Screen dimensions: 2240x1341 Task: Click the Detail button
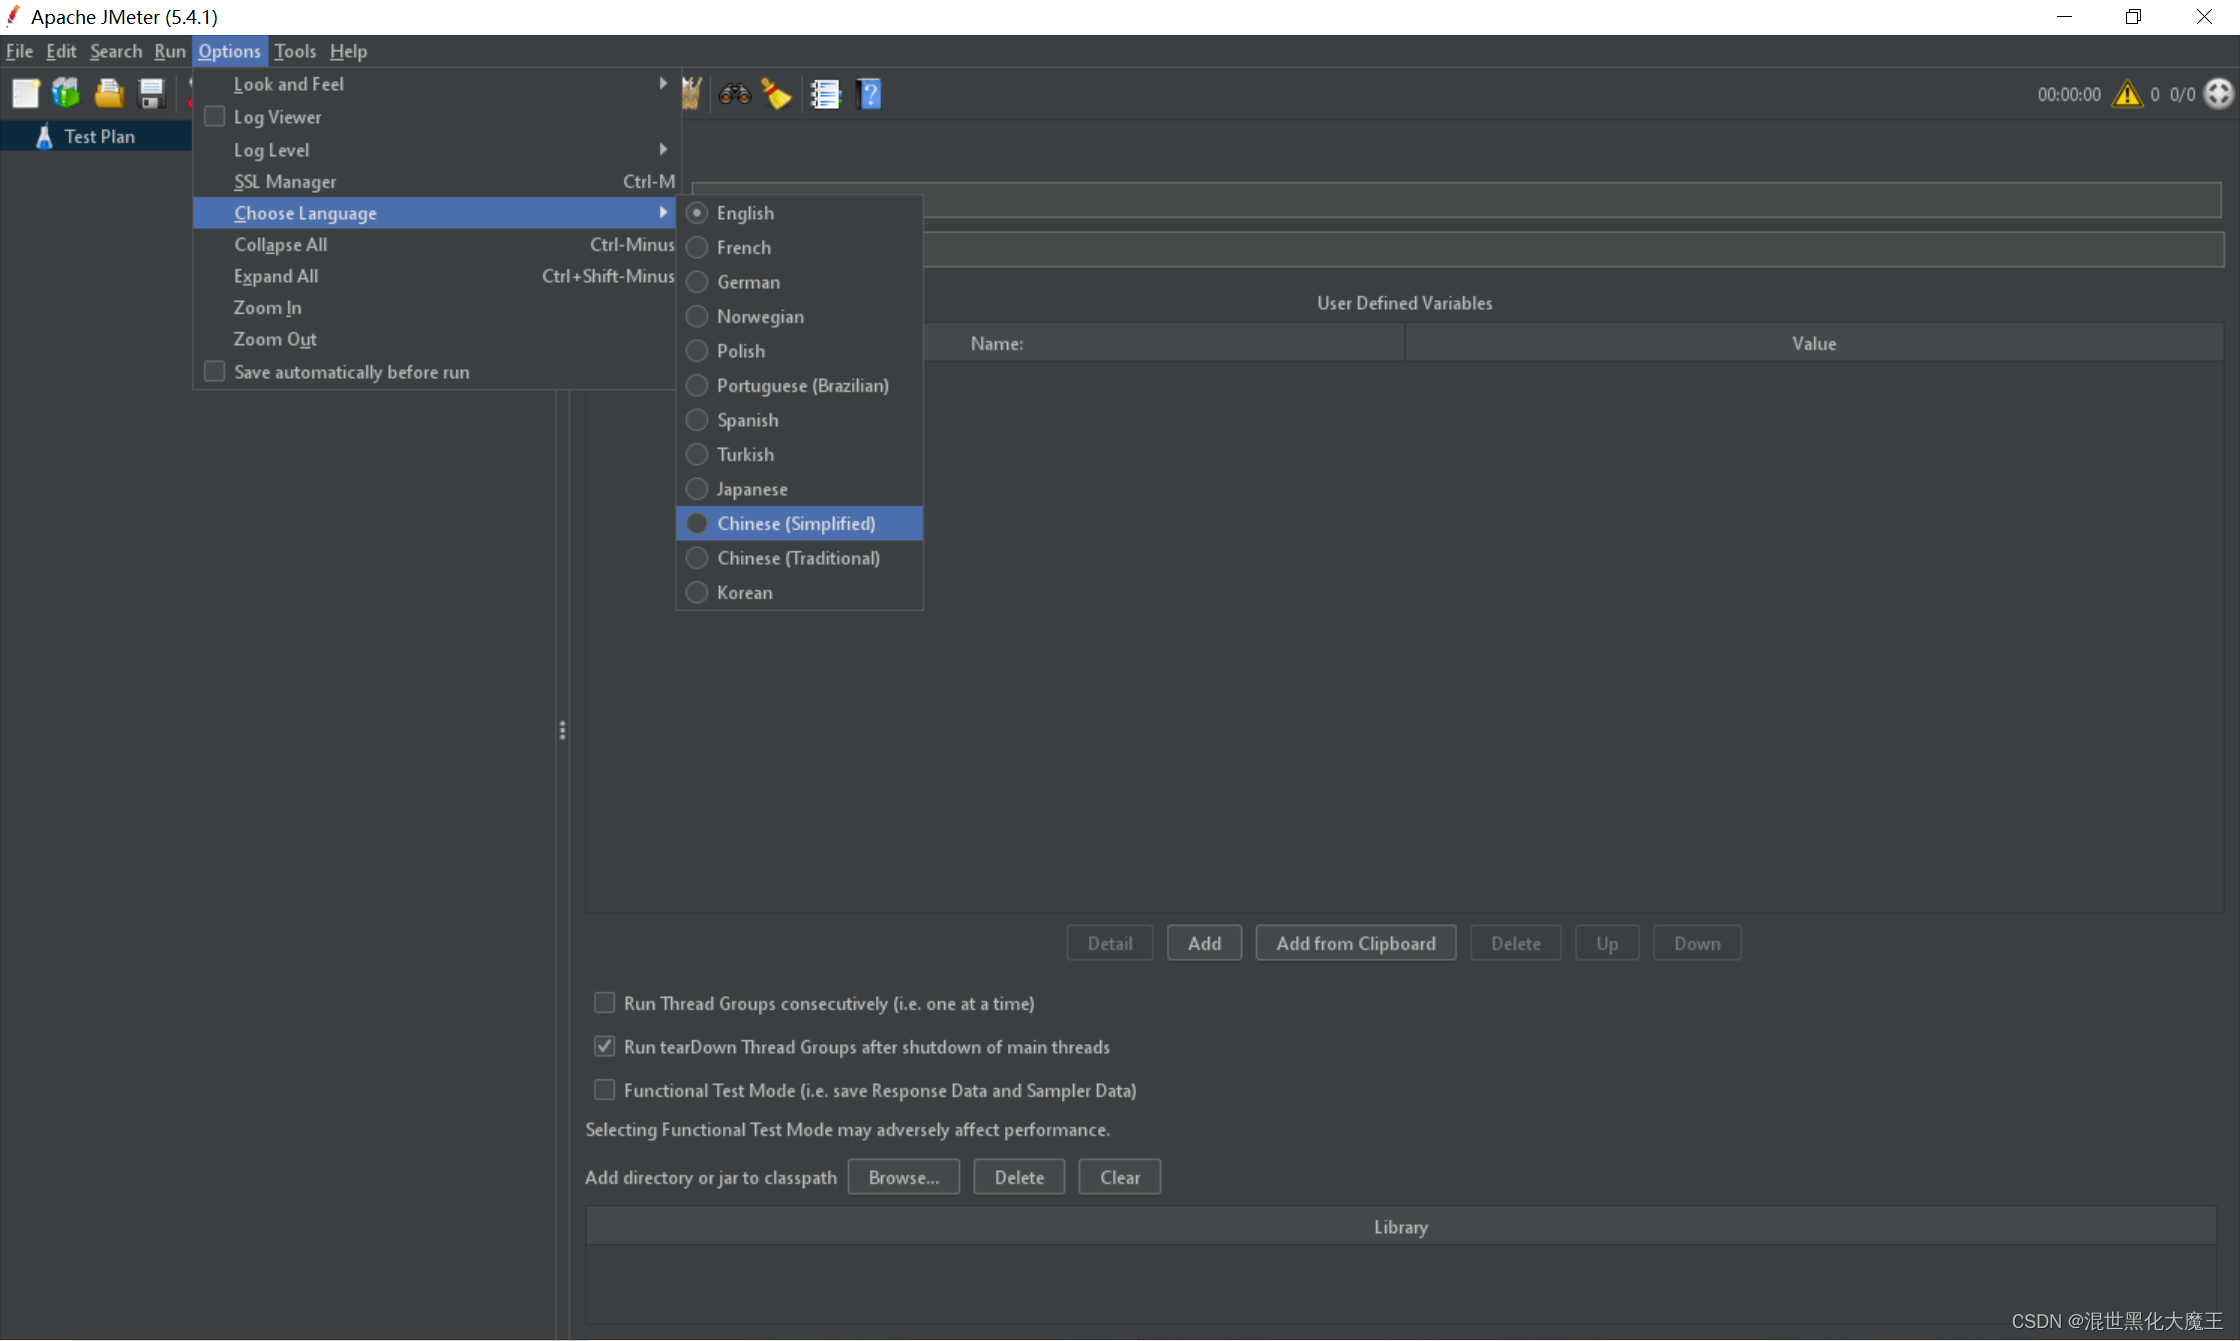tap(1110, 943)
